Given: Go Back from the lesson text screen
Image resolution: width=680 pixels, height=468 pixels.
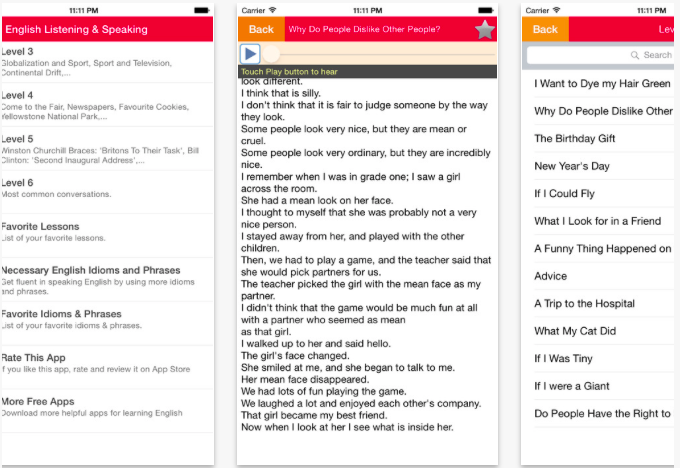Looking at the screenshot, I should 261,29.
